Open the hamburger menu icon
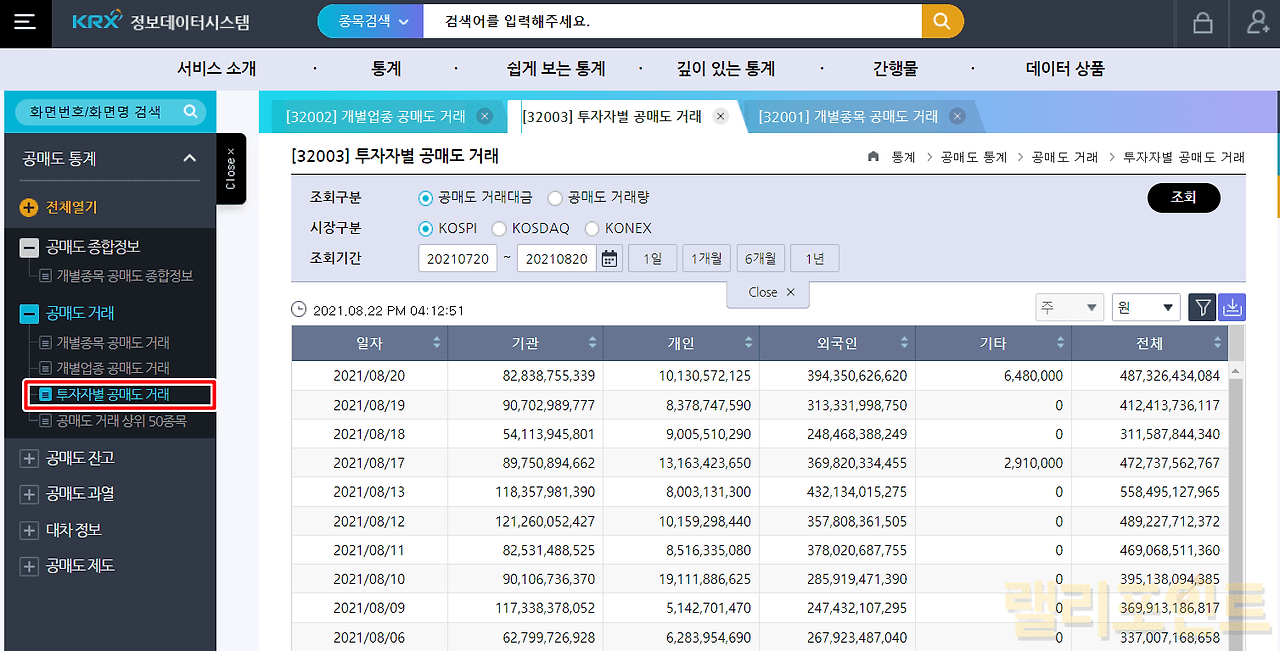Image resolution: width=1280 pixels, height=651 pixels. (x=24, y=22)
